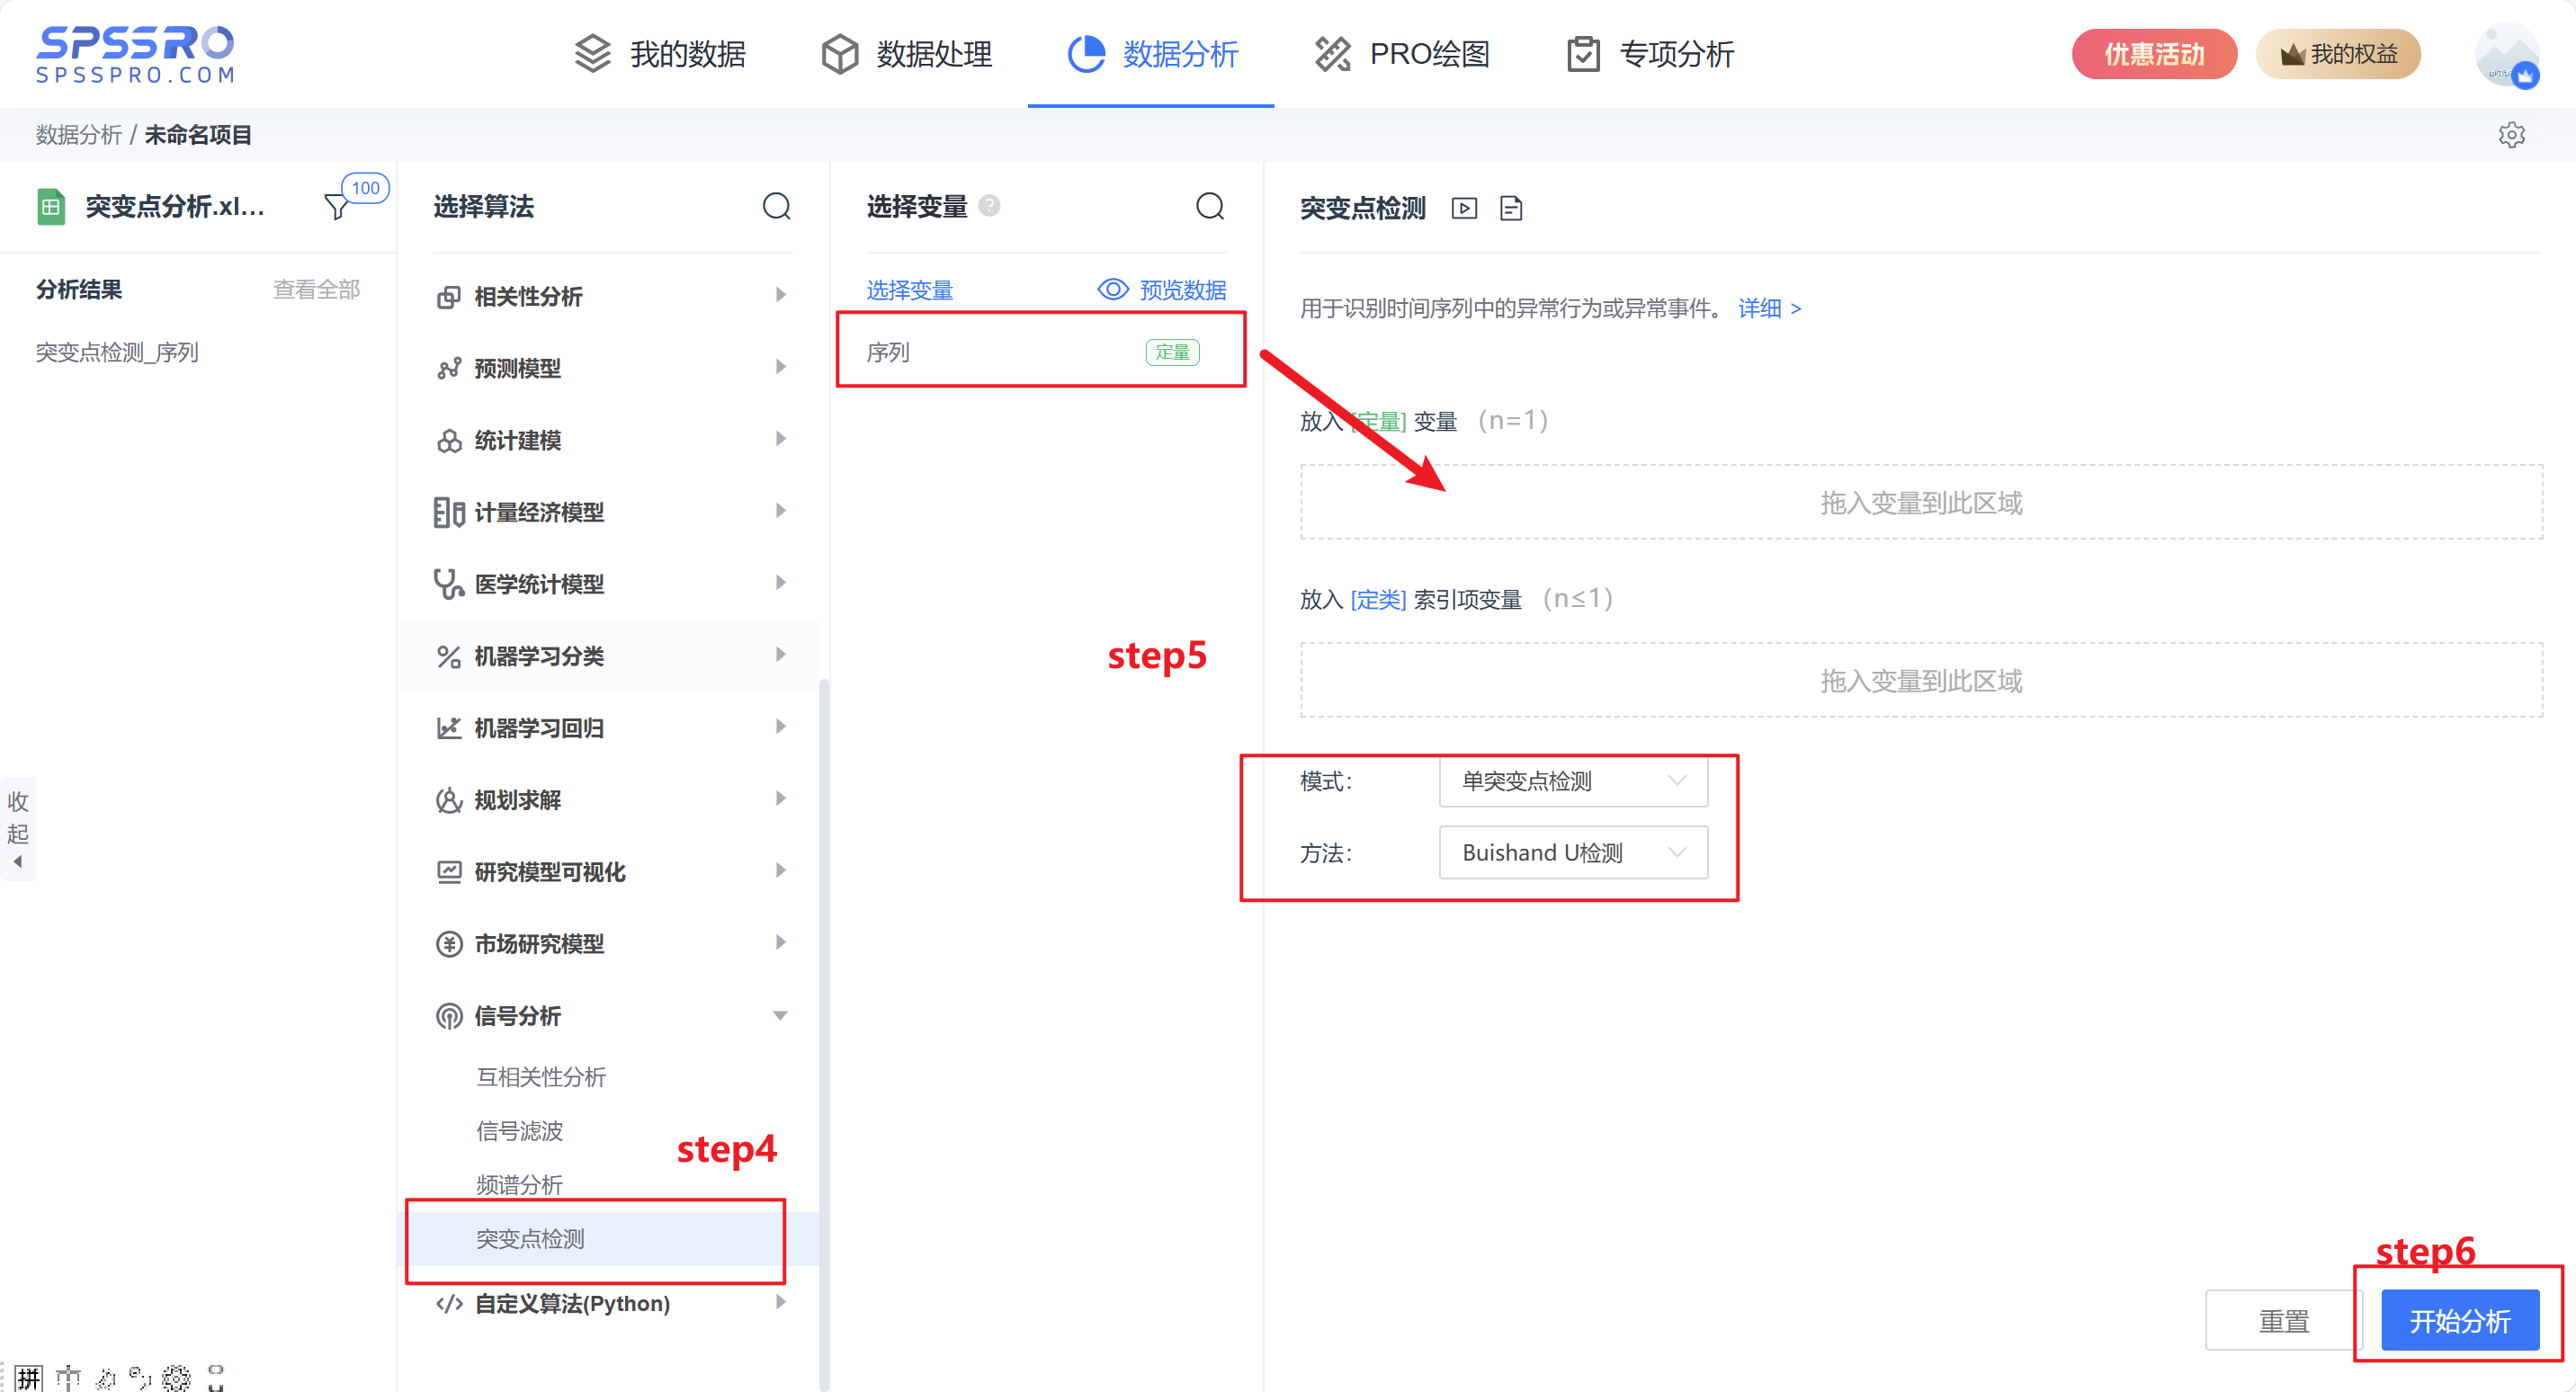Viewport: 2576px width, 1392px height.
Task: Click the 规划求解 category icon
Action: [449, 801]
